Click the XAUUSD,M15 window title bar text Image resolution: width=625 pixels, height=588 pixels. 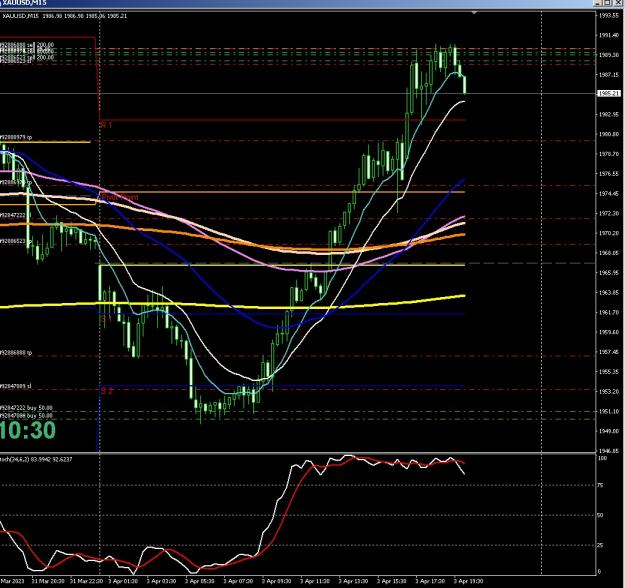pyautogui.click(x=24, y=3)
